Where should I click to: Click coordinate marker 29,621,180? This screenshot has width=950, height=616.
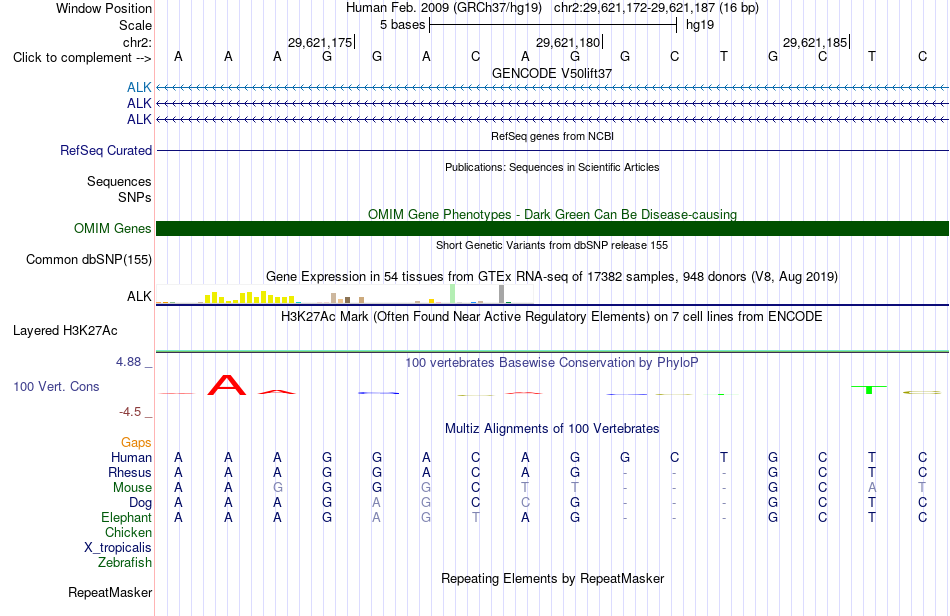(x=568, y=42)
